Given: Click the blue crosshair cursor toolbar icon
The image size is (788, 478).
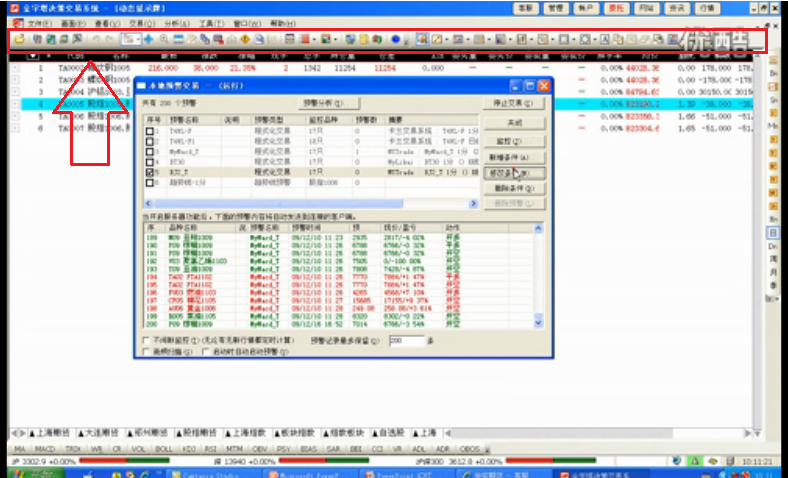Looking at the screenshot, I should 149,39.
